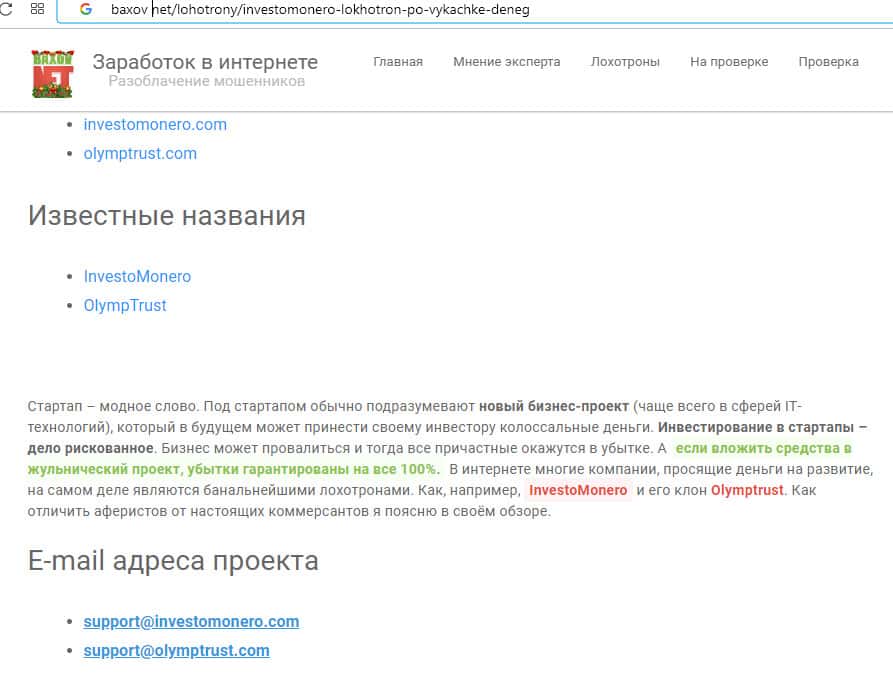Open the На проверке menu item
Image resolution: width=893 pixels, height=675 pixels.
point(728,62)
